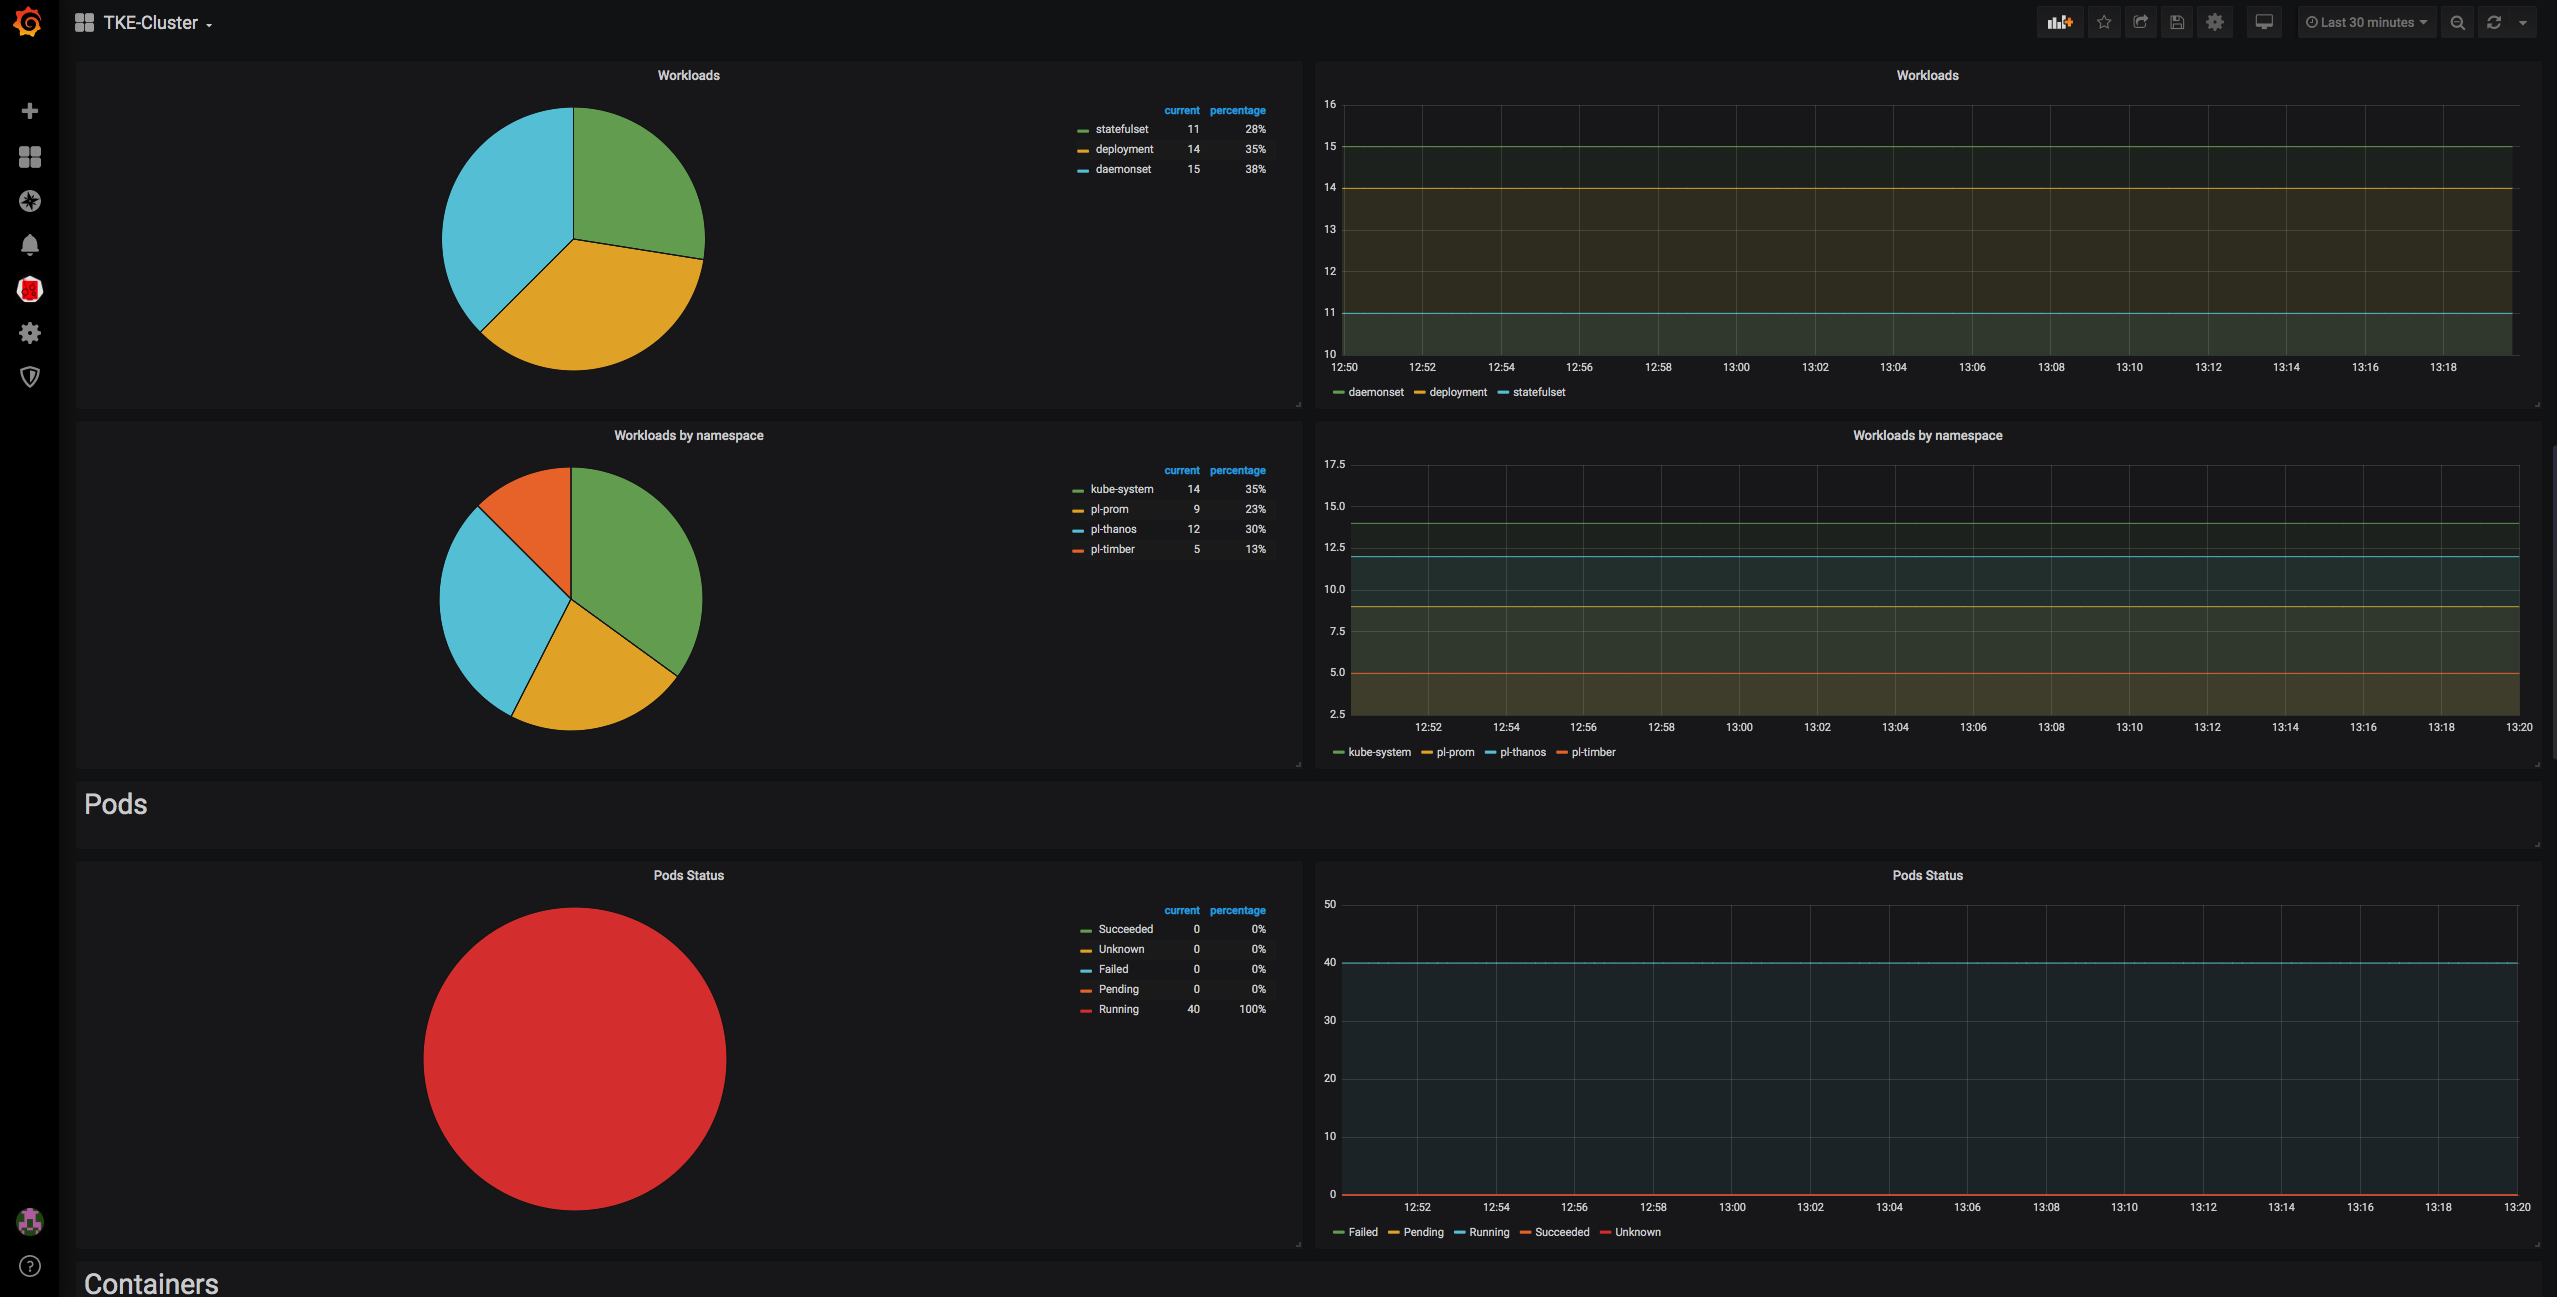
Task: Toggle Running series in Pods Status graph legend
Action: pos(1488,1232)
